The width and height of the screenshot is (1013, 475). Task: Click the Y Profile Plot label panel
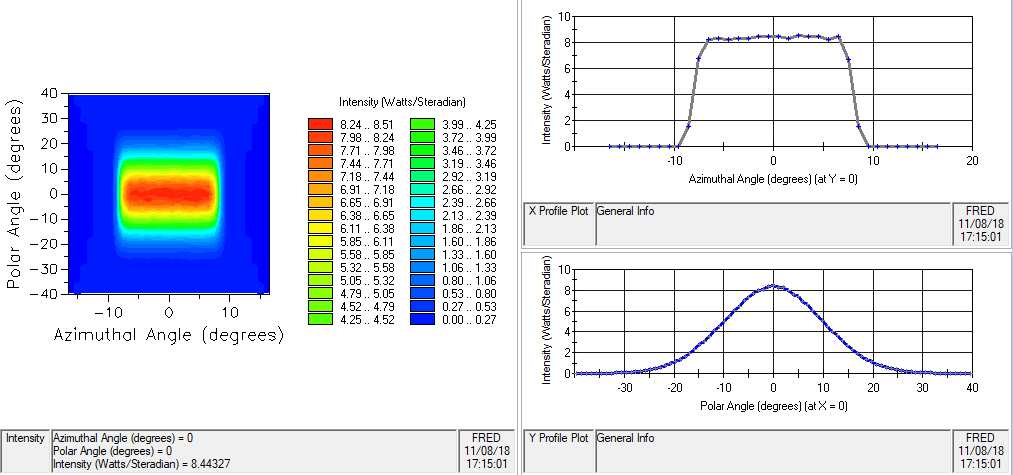(558, 451)
